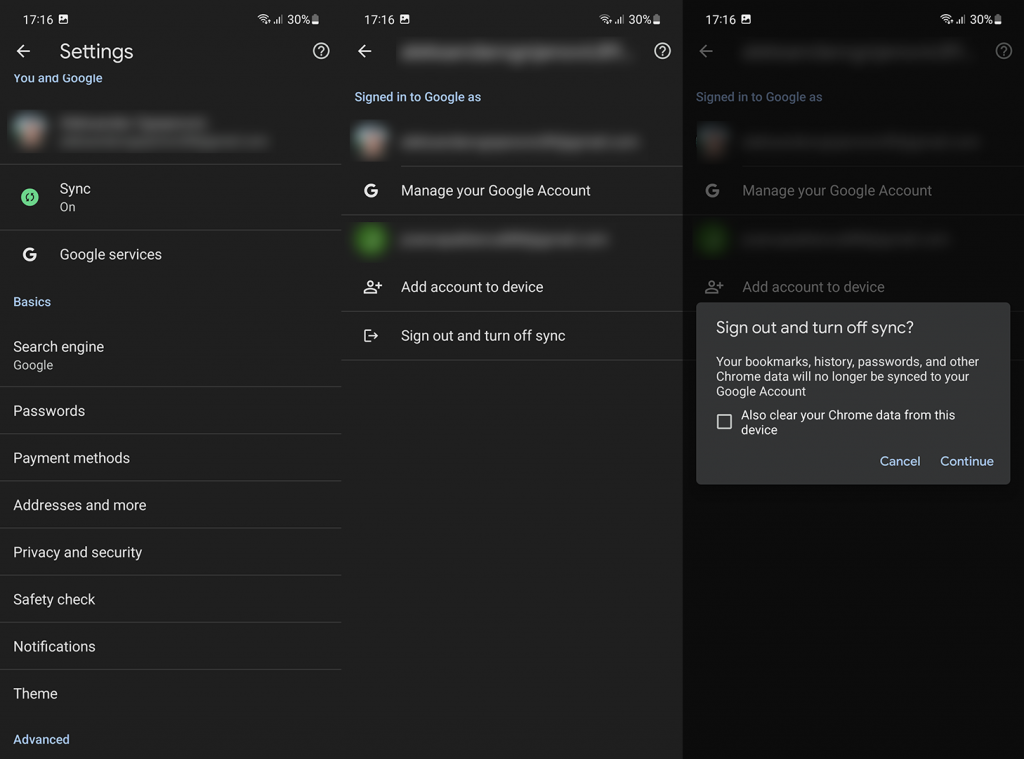Image resolution: width=1024 pixels, height=759 pixels.
Task: Open Addresses and more
Action: pos(79,505)
